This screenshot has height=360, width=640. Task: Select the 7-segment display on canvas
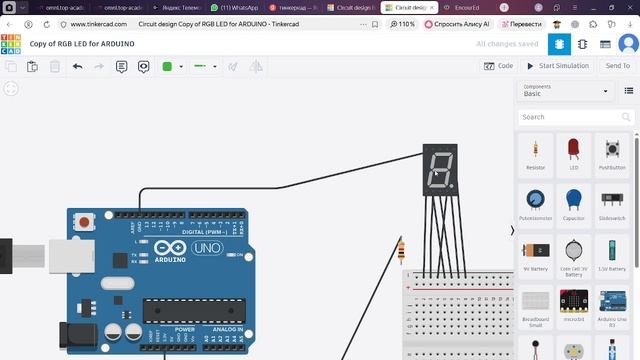coord(440,169)
